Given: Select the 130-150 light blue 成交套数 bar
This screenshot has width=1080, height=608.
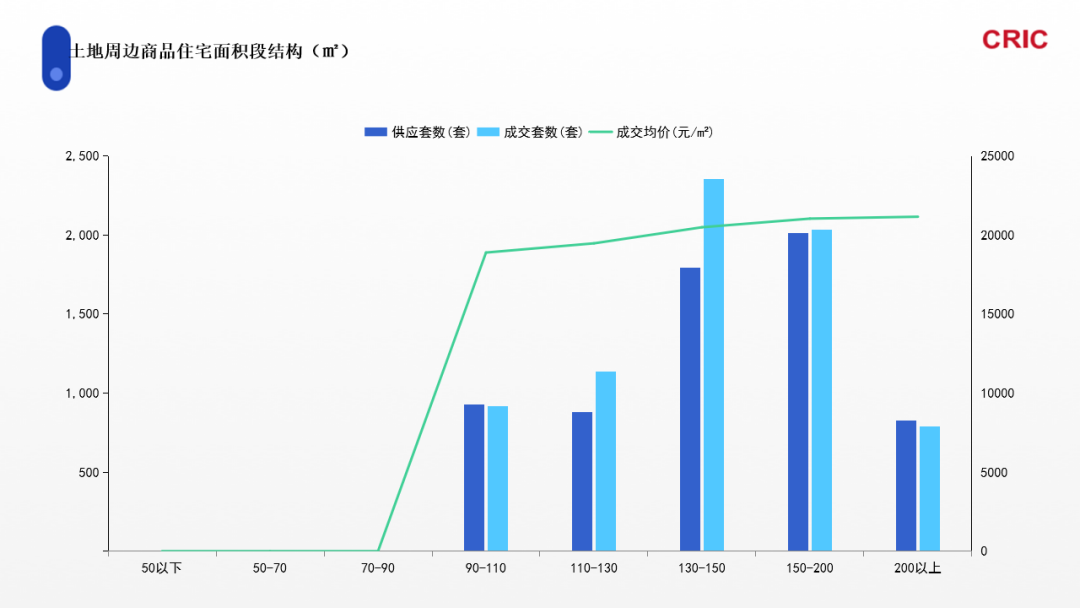Looking at the screenshot, I should coord(714,365).
